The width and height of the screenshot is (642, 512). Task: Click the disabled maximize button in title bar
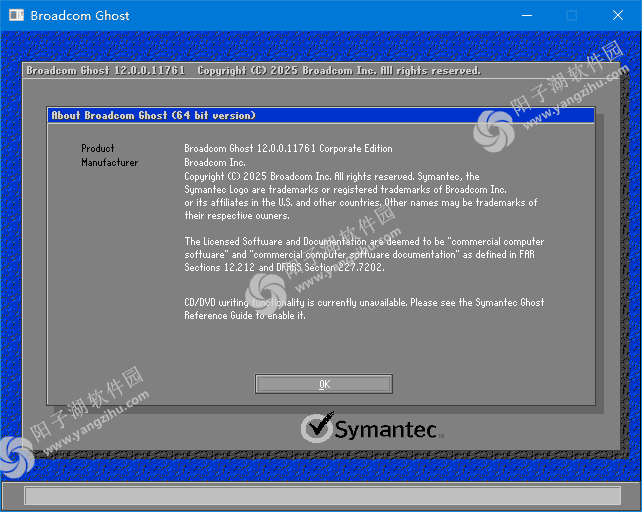572,16
